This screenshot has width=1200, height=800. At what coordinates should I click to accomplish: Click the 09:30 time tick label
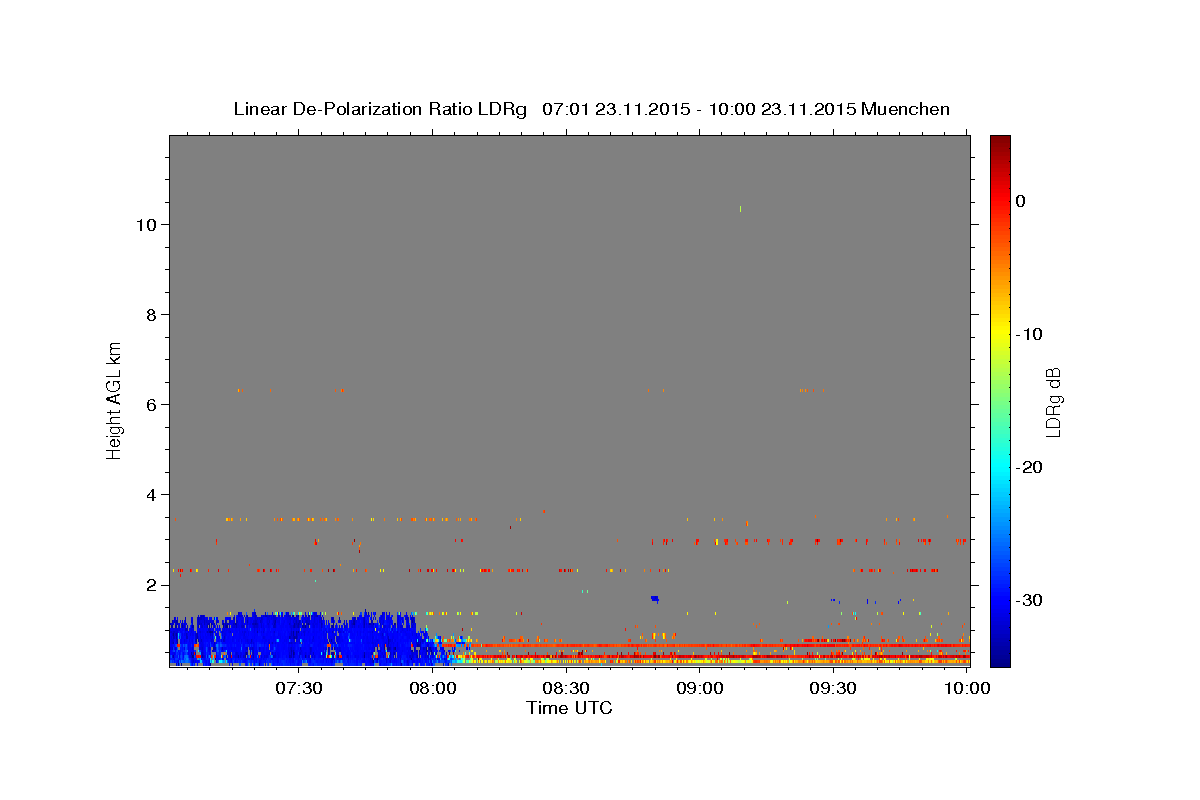click(833, 688)
